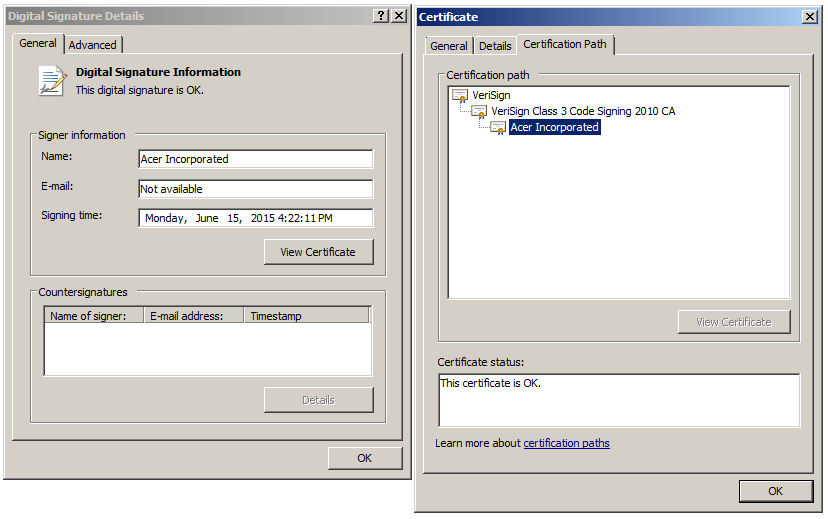Click the Name of signer column header
Image resolution: width=828 pixels, height=519 pixels.
pyautogui.click(x=94, y=316)
